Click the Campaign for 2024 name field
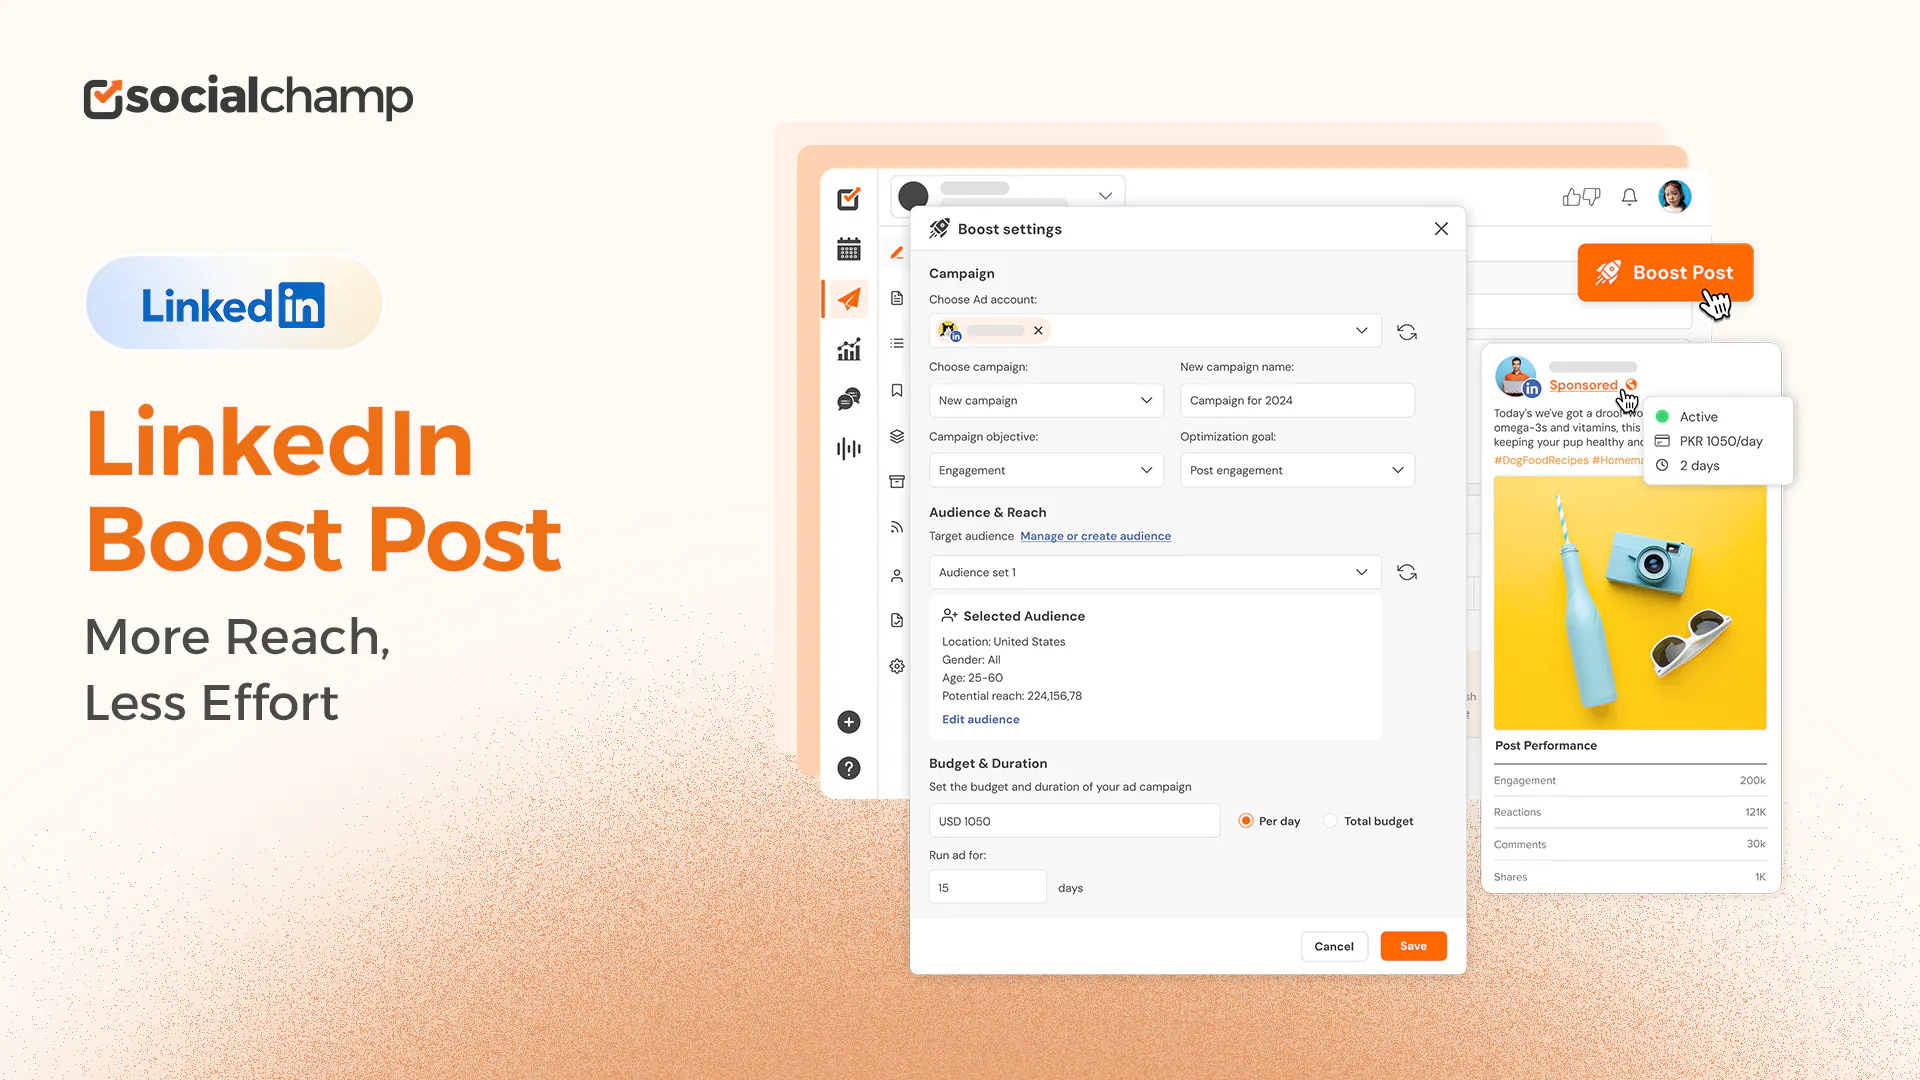1920x1080 pixels. pos(1297,400)
